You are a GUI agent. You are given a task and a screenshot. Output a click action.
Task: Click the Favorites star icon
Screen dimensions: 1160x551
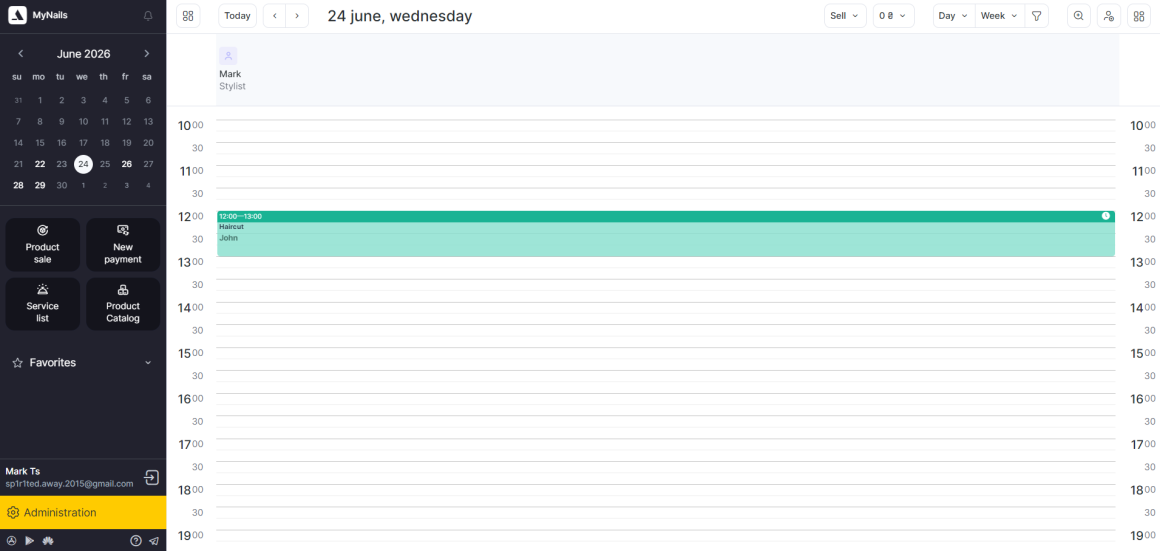point(18,363)
